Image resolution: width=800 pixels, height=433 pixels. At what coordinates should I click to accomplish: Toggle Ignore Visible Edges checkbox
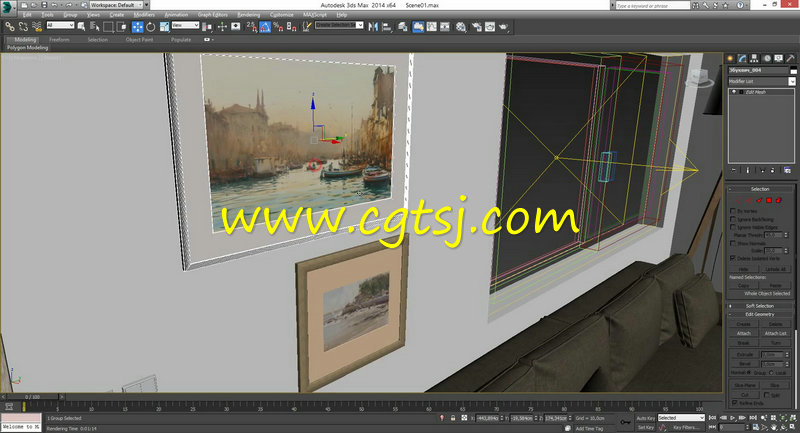(733, 227)
